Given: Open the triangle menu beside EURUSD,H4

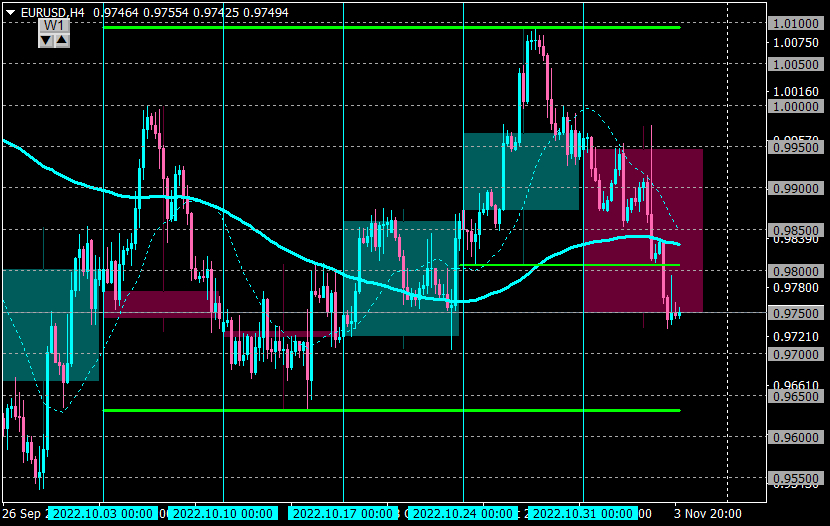Looking at the screenshot, I should click(10, 13).
